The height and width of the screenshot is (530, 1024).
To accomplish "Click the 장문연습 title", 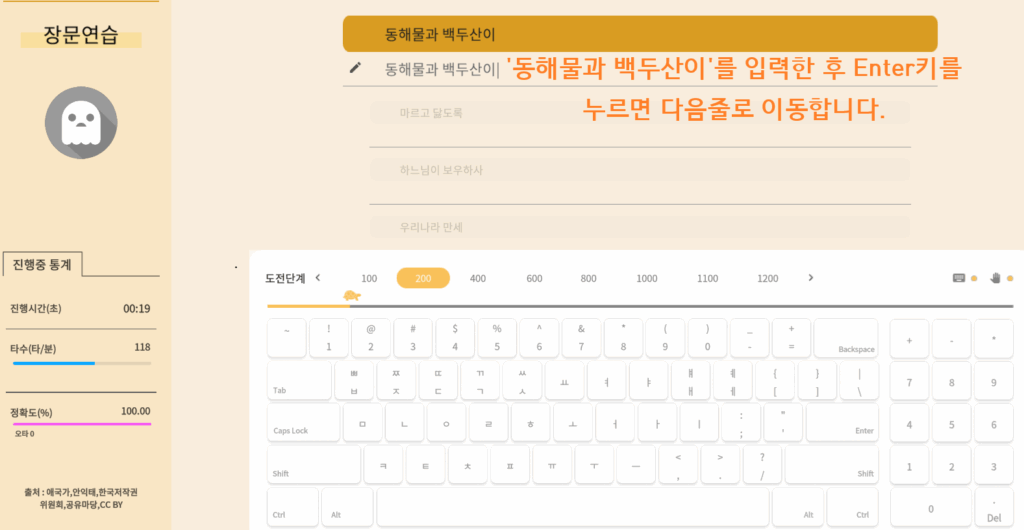I will [x=81, y=35].
